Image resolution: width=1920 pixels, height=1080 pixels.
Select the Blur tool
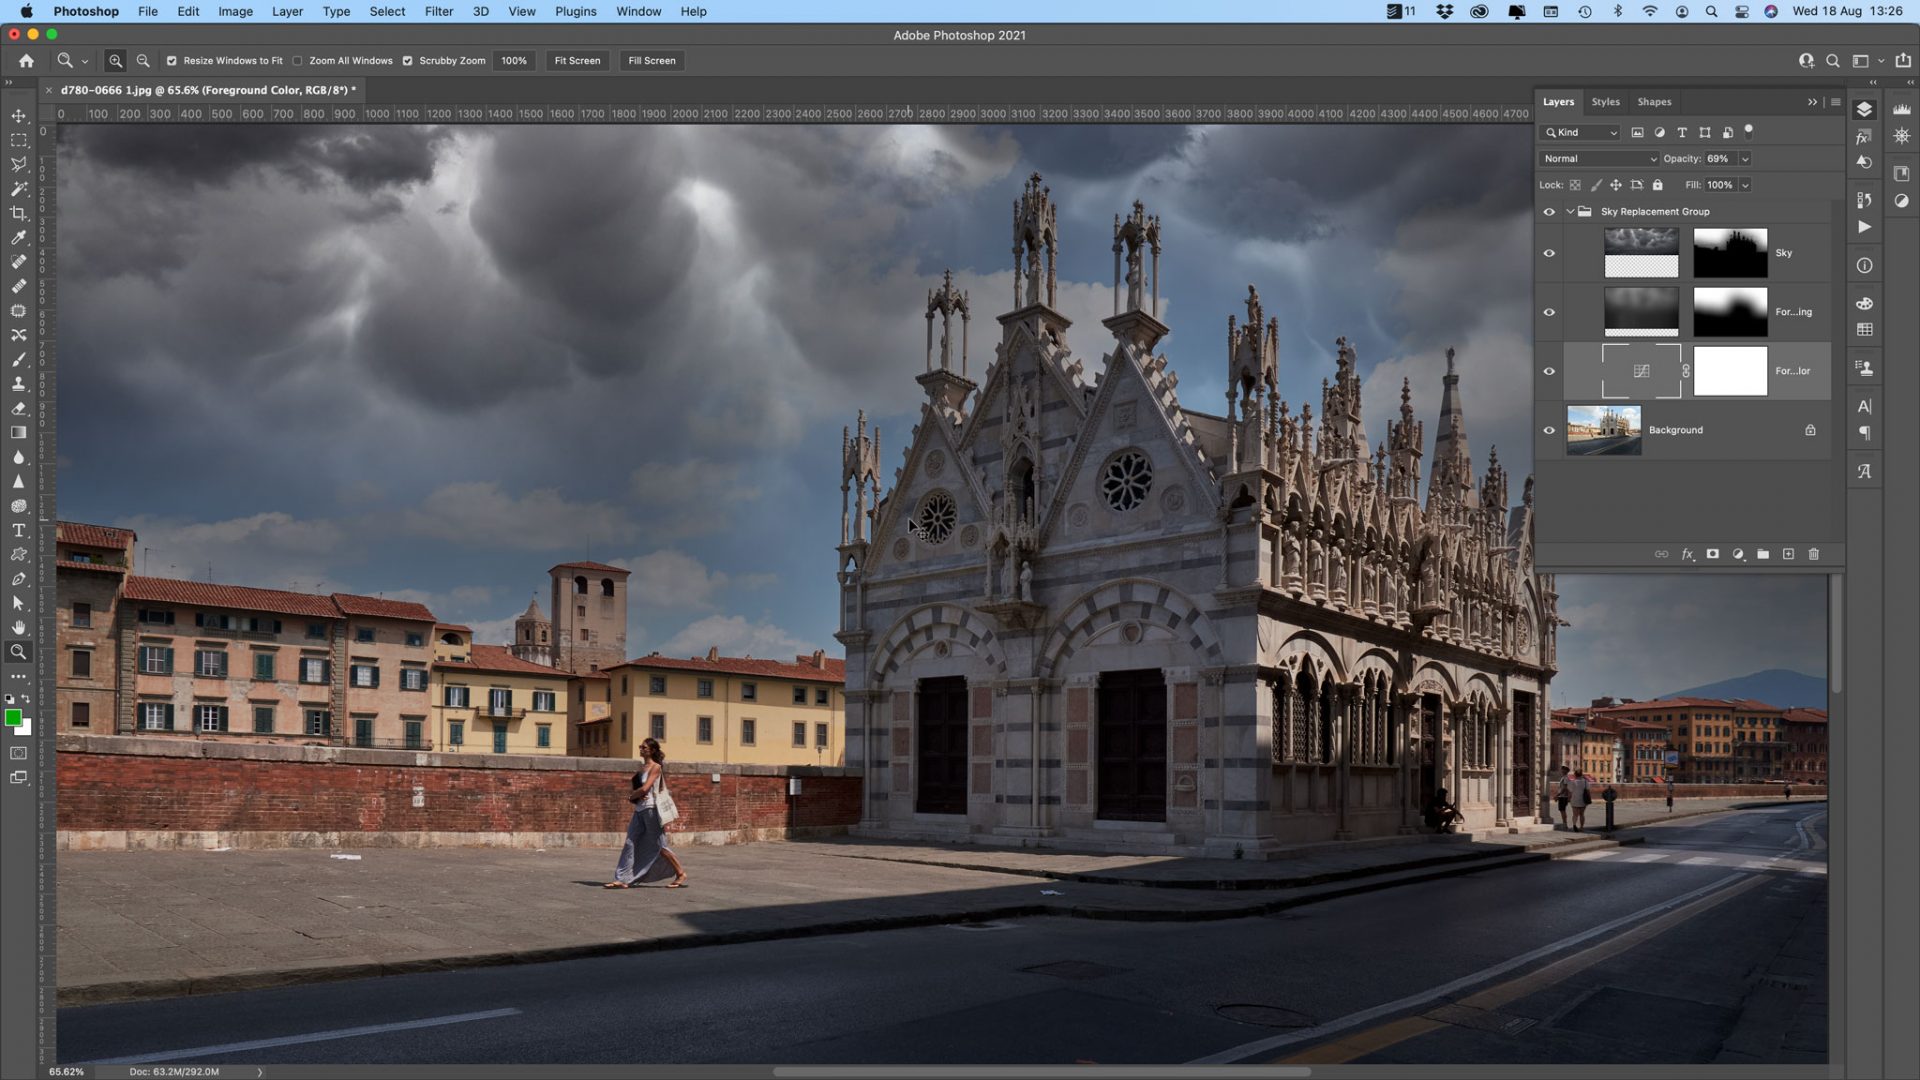18,457
